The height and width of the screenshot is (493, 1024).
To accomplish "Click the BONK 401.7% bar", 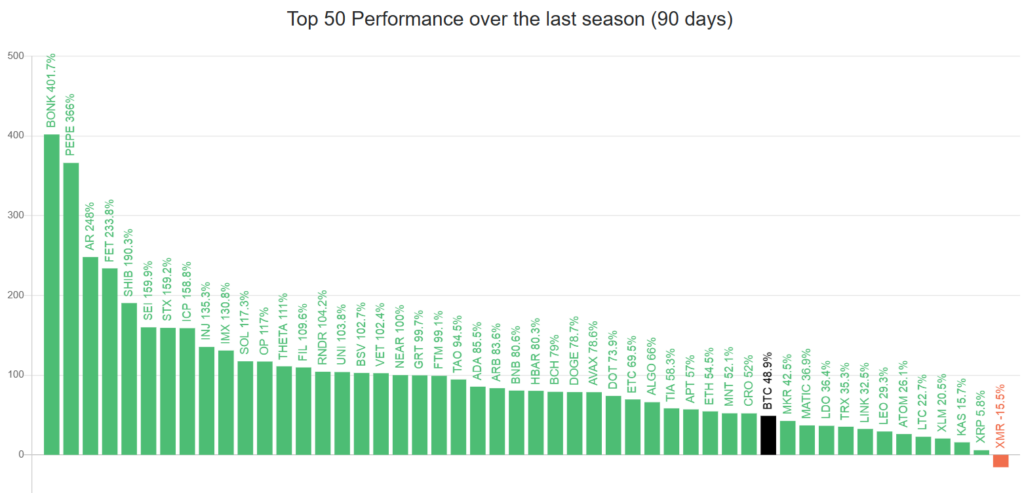I will 52,294.
